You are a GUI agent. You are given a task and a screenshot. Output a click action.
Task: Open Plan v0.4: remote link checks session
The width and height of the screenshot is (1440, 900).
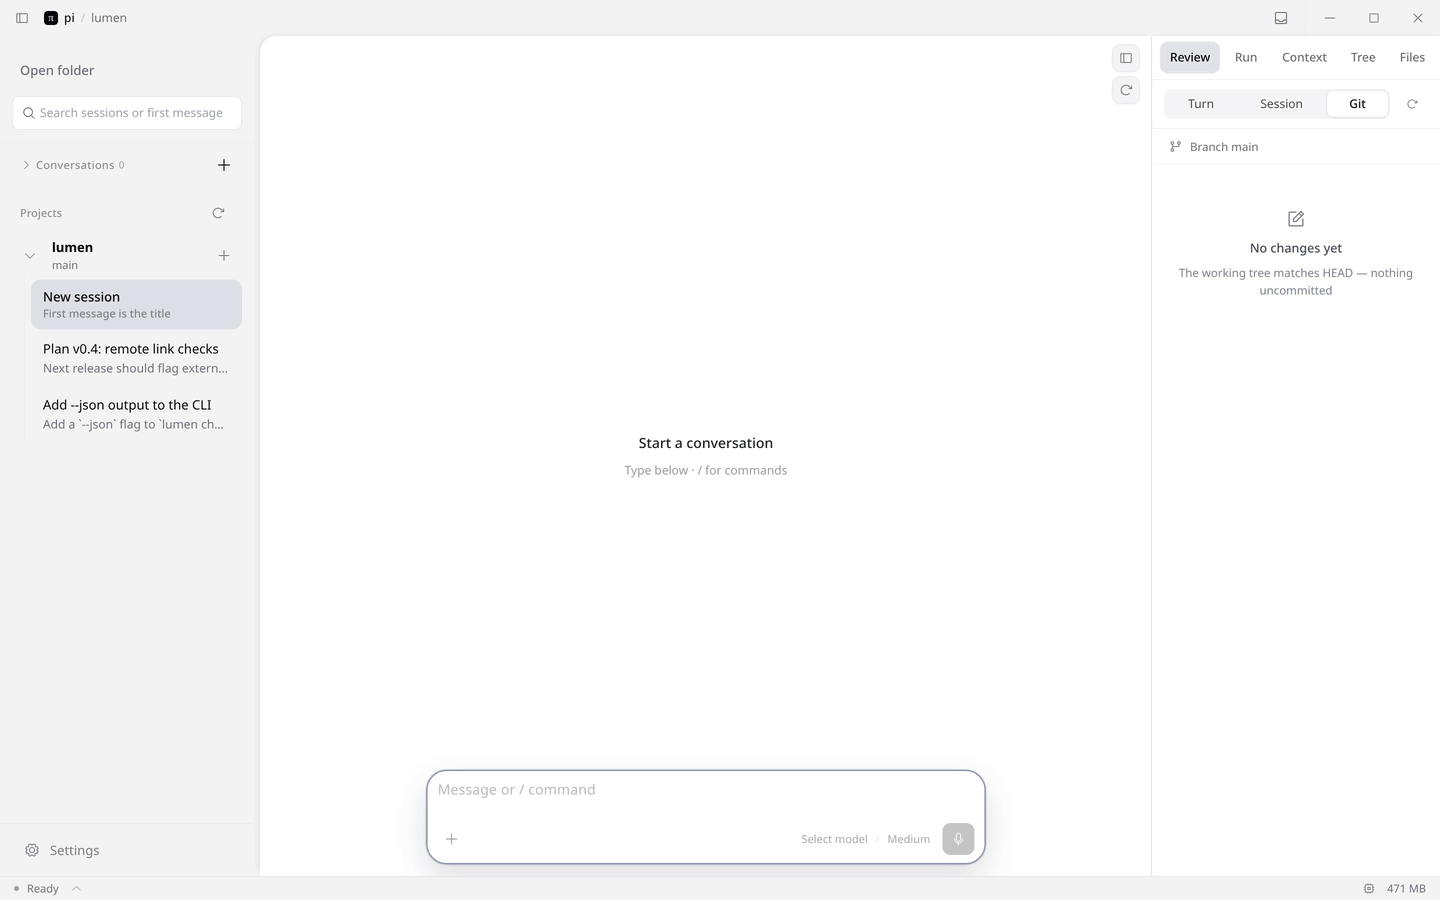coord(136,358)
